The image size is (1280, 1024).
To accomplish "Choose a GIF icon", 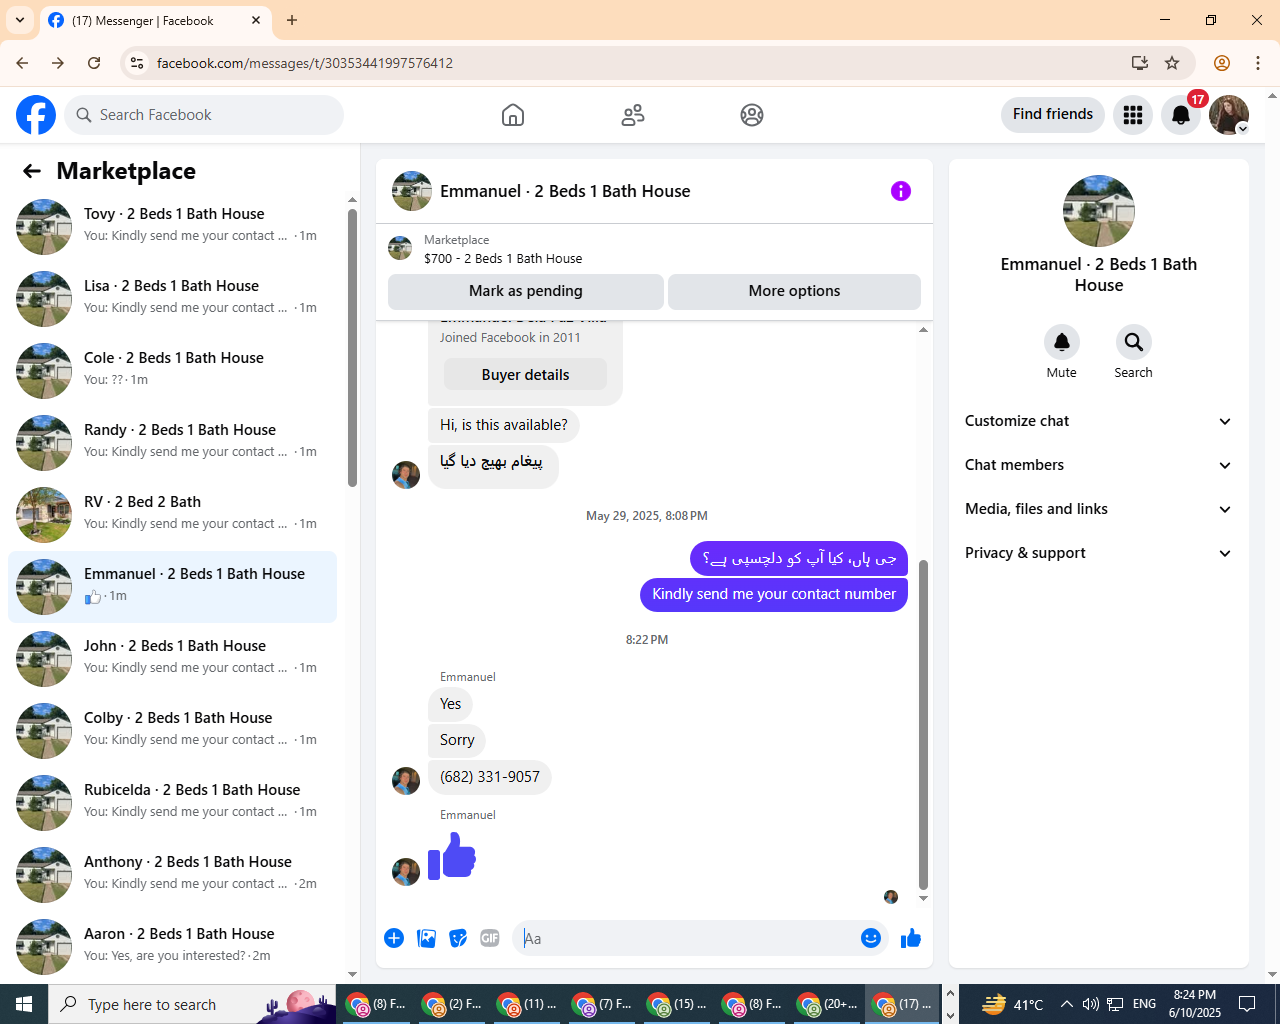I will click(x=490, y=938).
